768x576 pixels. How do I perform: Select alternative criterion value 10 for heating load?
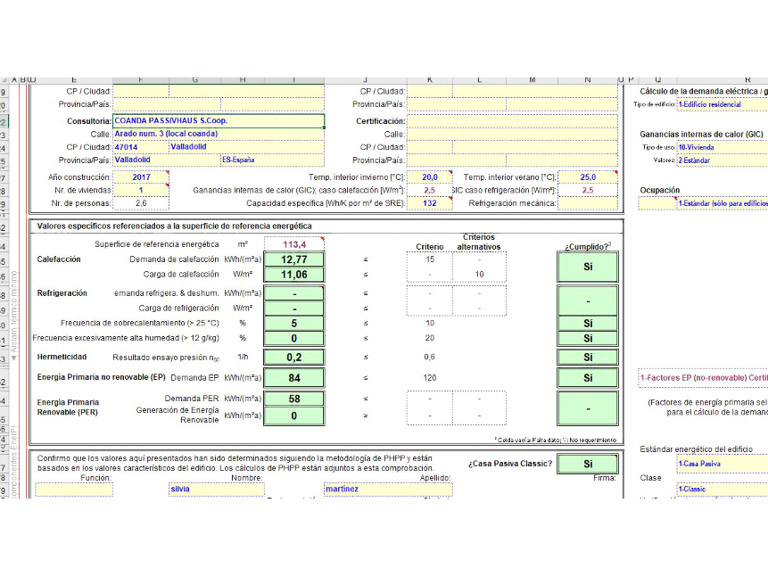click(x=479, y=274)
